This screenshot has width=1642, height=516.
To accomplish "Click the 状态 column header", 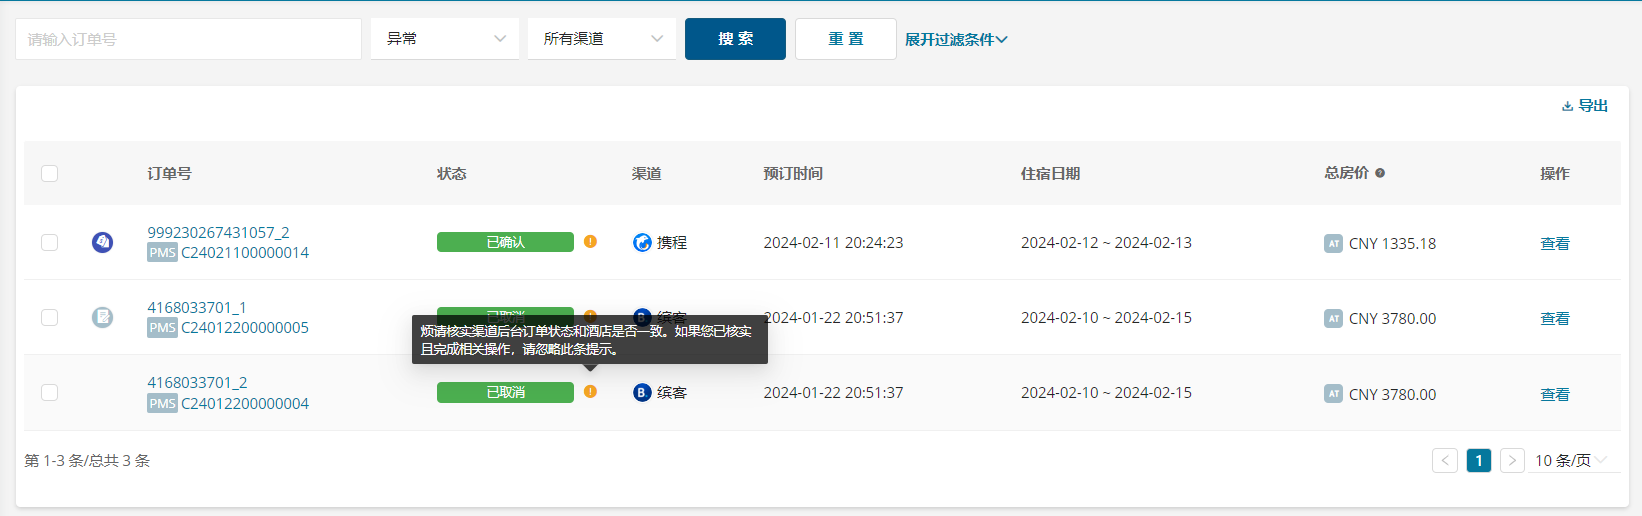I will click(x=452, y=173).
